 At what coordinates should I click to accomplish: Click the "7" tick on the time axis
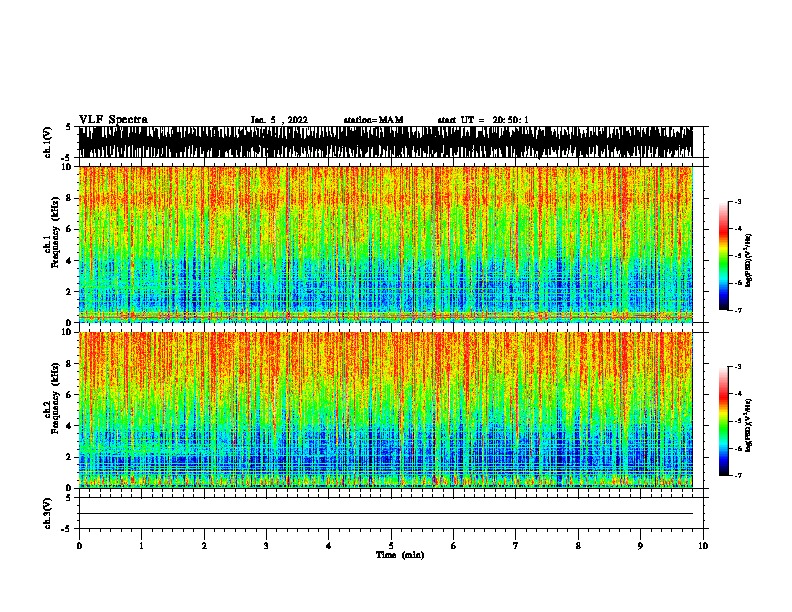(516, 546)
